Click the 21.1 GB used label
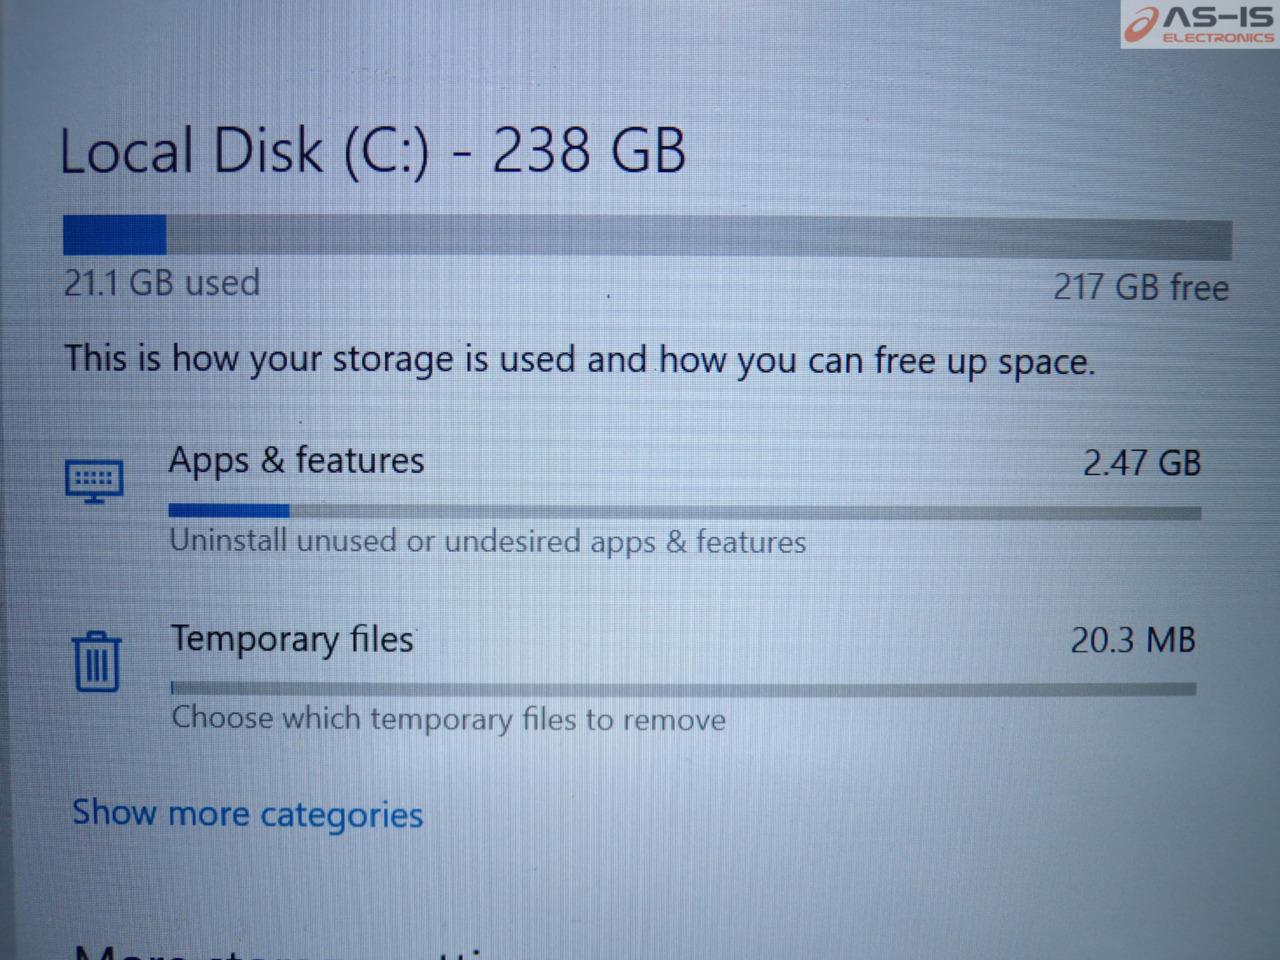 tap(161, 283)
